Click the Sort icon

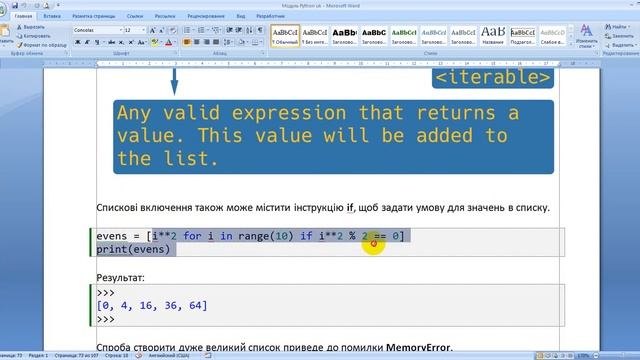click(x=249, y=30)
